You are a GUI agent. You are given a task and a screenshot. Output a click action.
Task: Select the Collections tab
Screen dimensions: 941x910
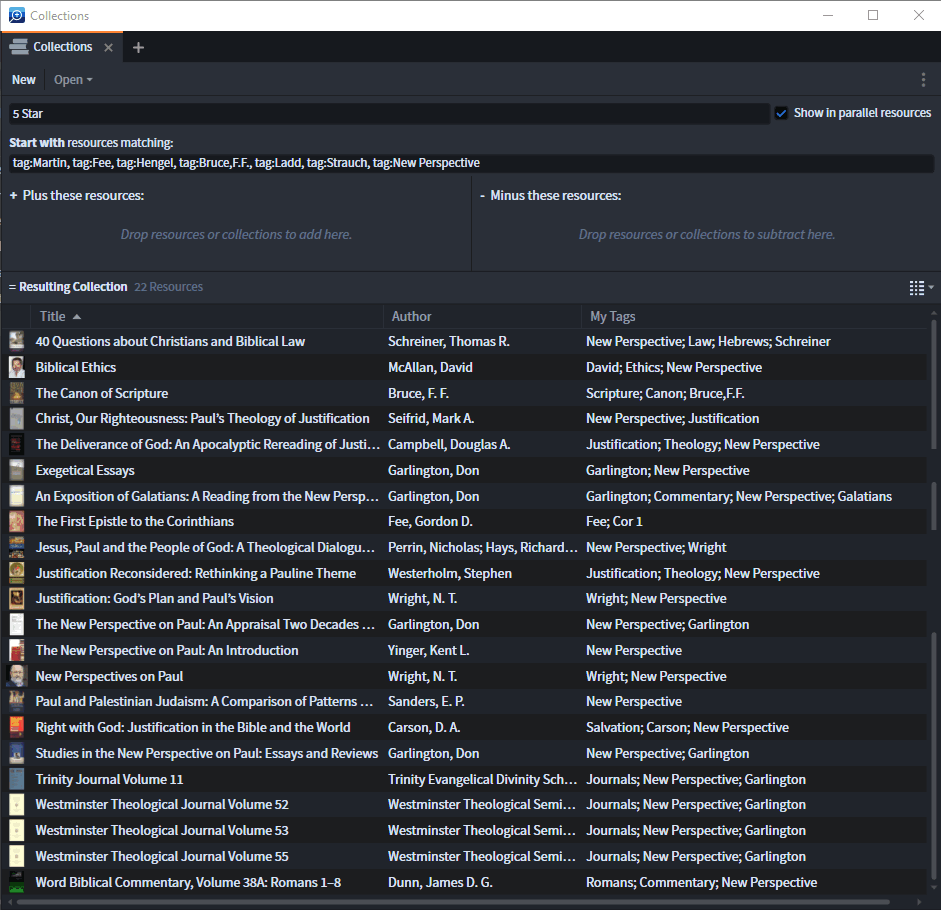[62, 47]
